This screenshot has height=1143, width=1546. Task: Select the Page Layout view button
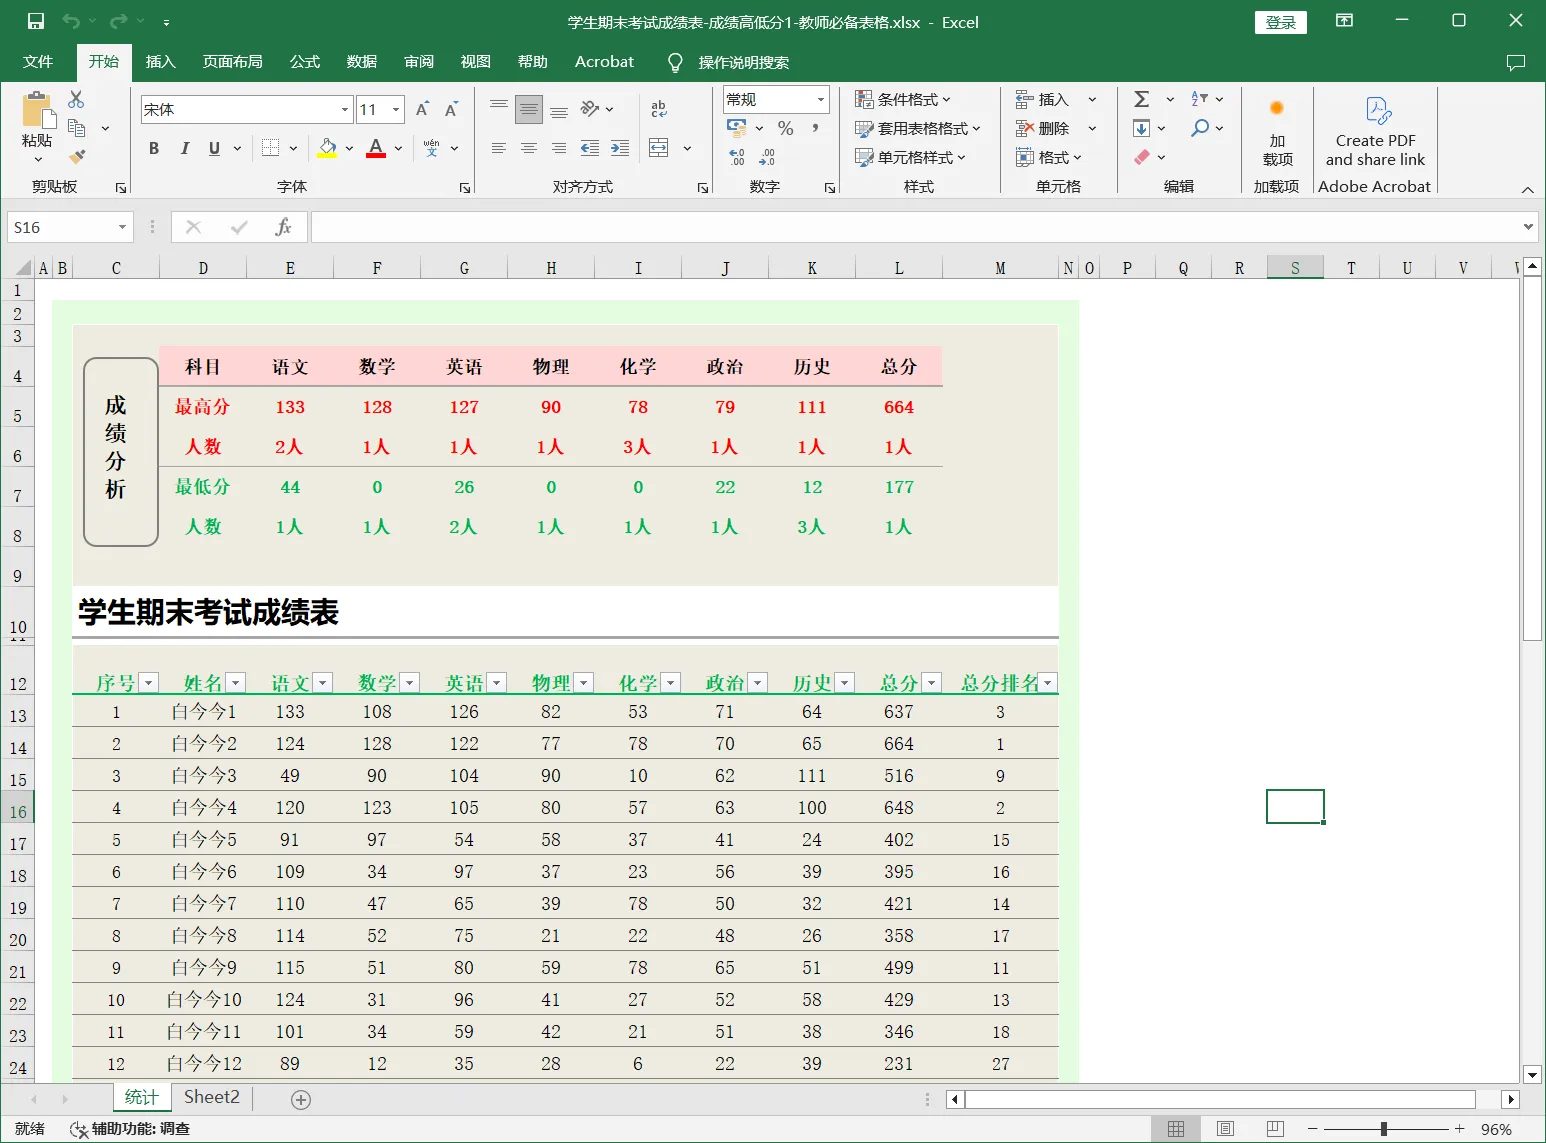point(1225,1129)
